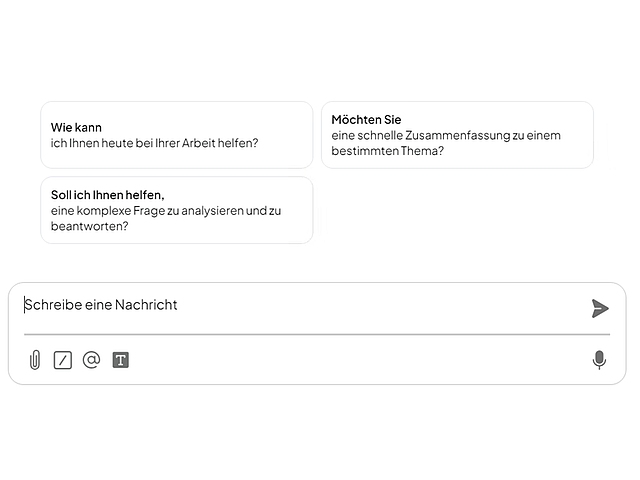Start voice input with the microphone icon

(x=599, y=360)
